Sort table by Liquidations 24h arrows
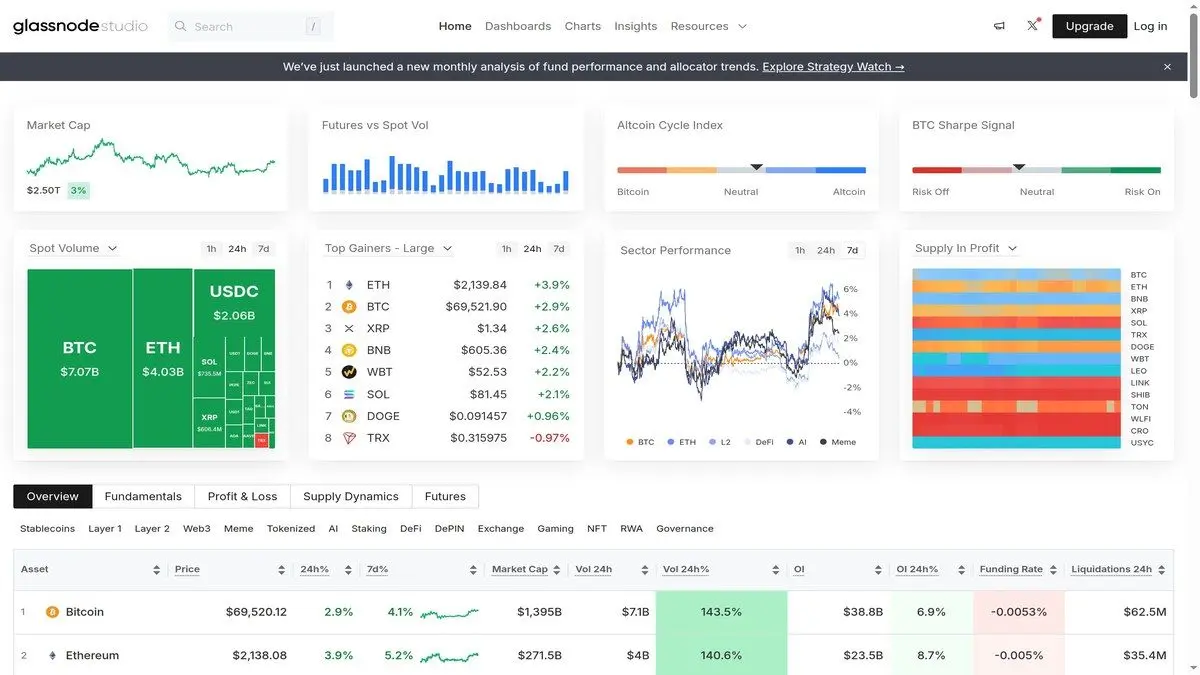Image resolution: width=1200 pixels, height=675 pixels. pyautogui.click(x=1162, y=570)
